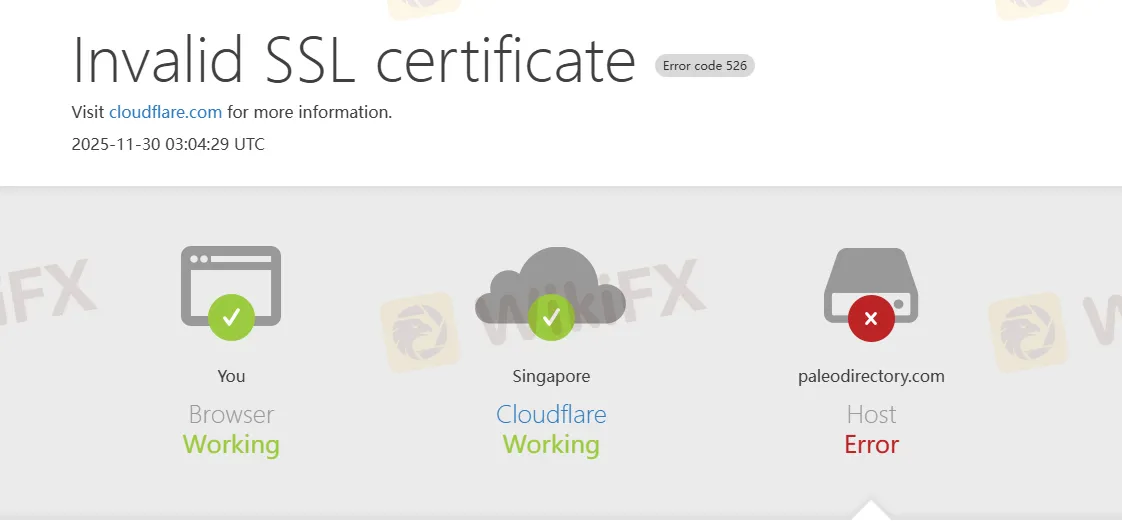Click the 'You' label under browser icon

(231, 376)
